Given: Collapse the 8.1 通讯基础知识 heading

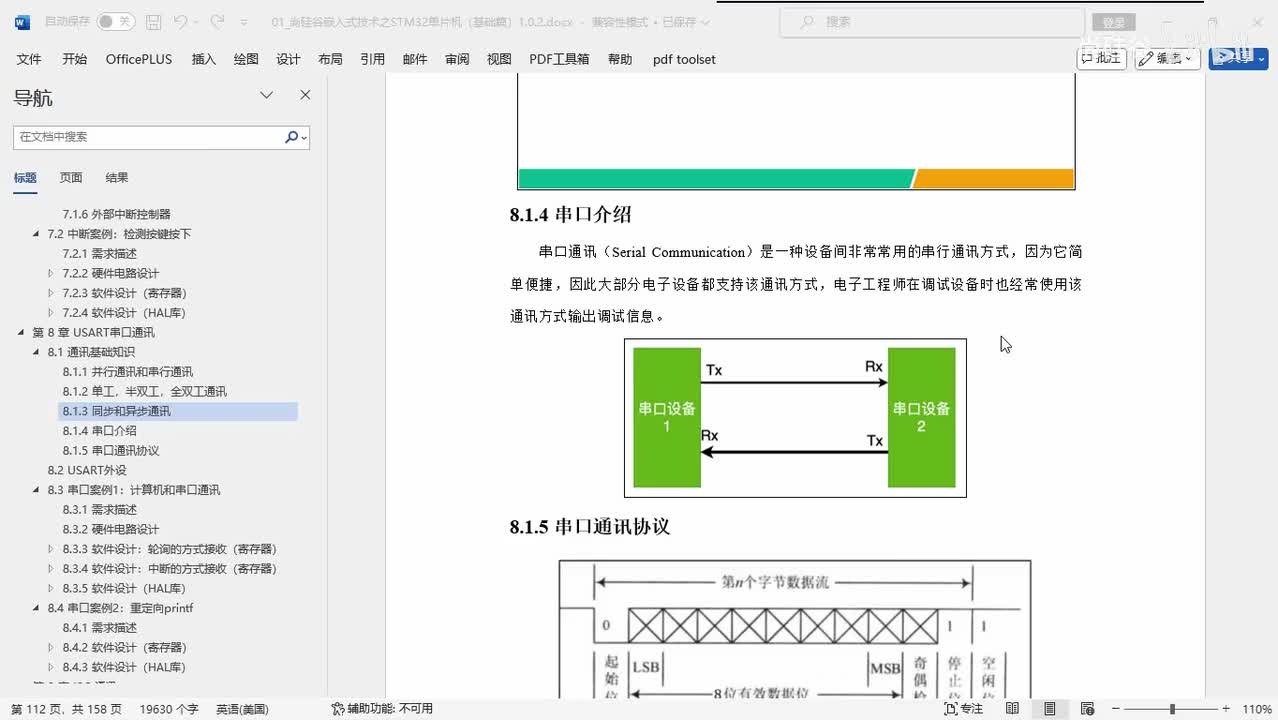Looking at the screenshot, I should pyautogui.click(x=36, y=352).
